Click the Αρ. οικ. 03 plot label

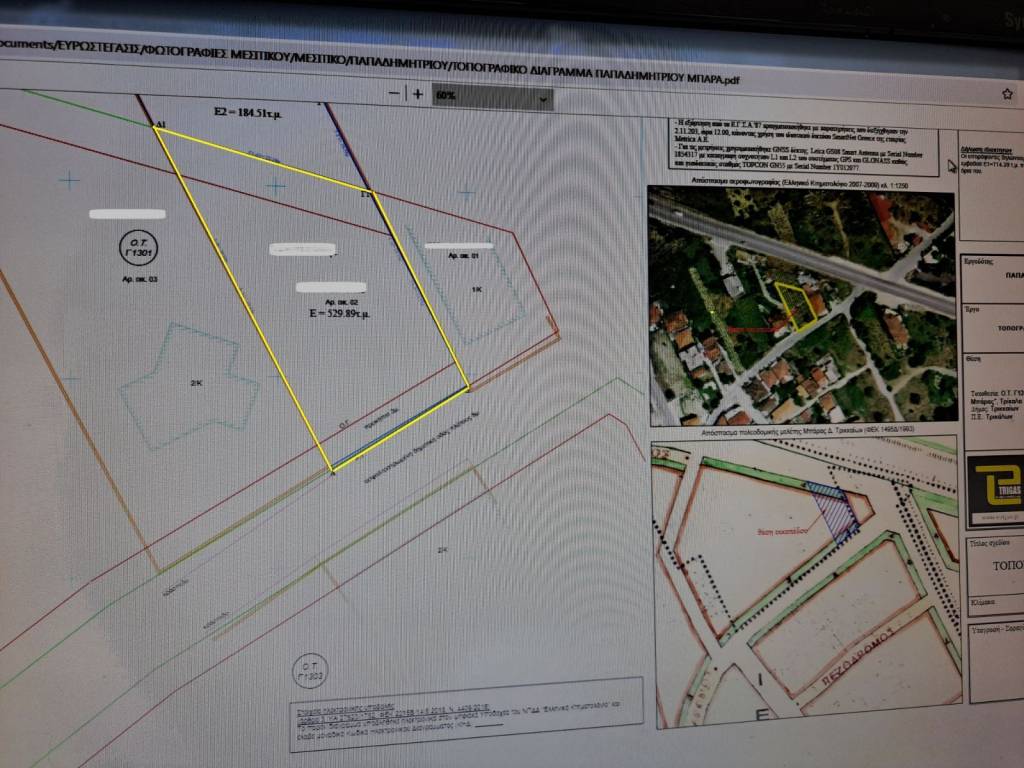(x=139, y=280)
